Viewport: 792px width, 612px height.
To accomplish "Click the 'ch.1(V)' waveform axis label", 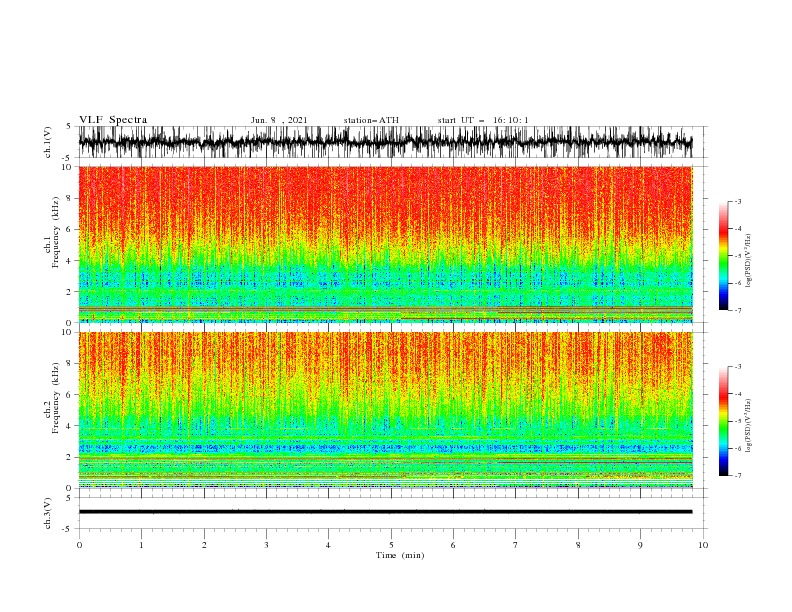I will [48, 142].
